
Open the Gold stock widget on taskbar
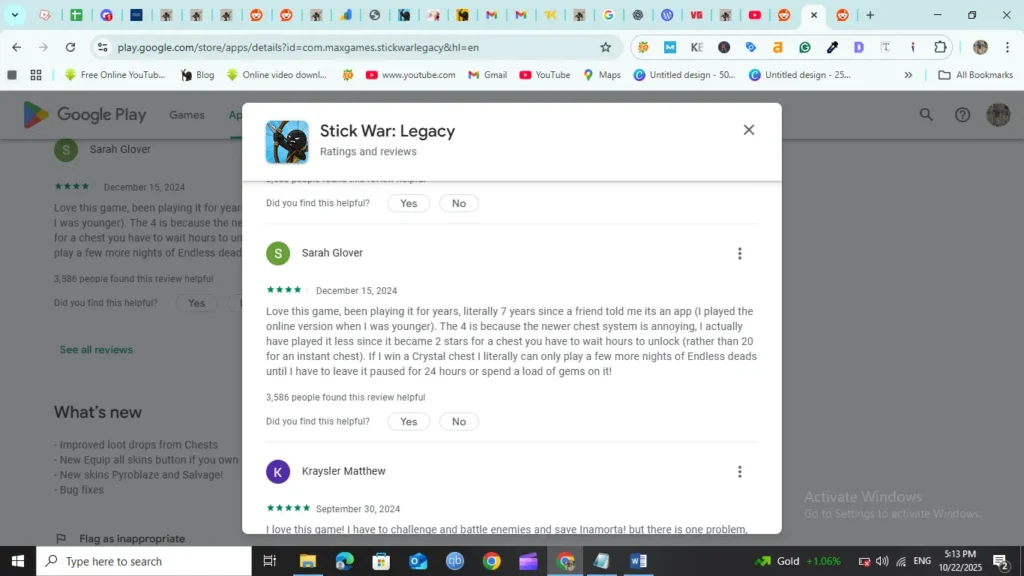tap(797, 561)
